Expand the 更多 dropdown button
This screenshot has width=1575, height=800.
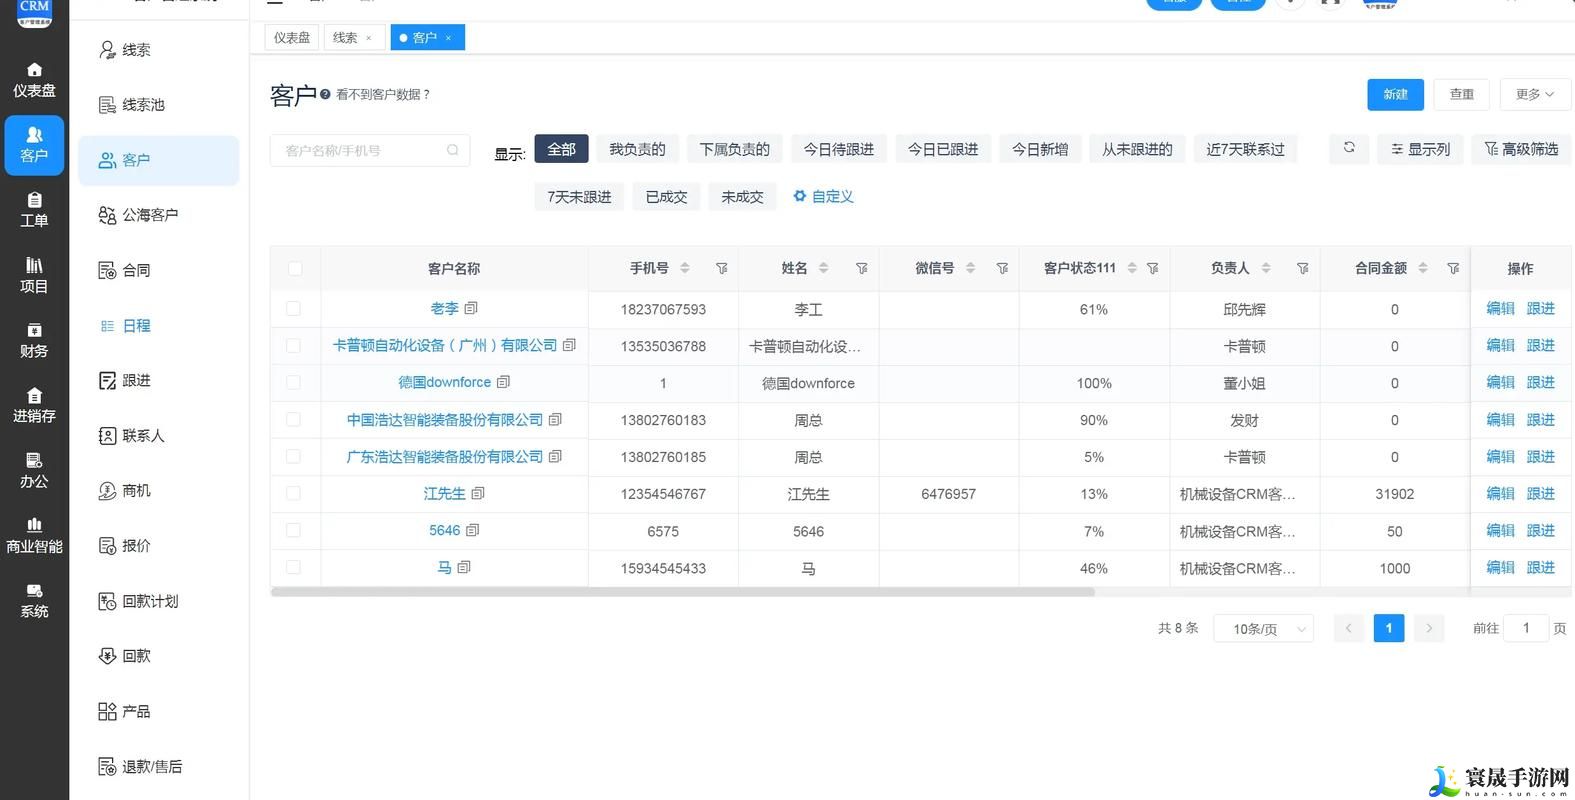tap(1534, 94)
